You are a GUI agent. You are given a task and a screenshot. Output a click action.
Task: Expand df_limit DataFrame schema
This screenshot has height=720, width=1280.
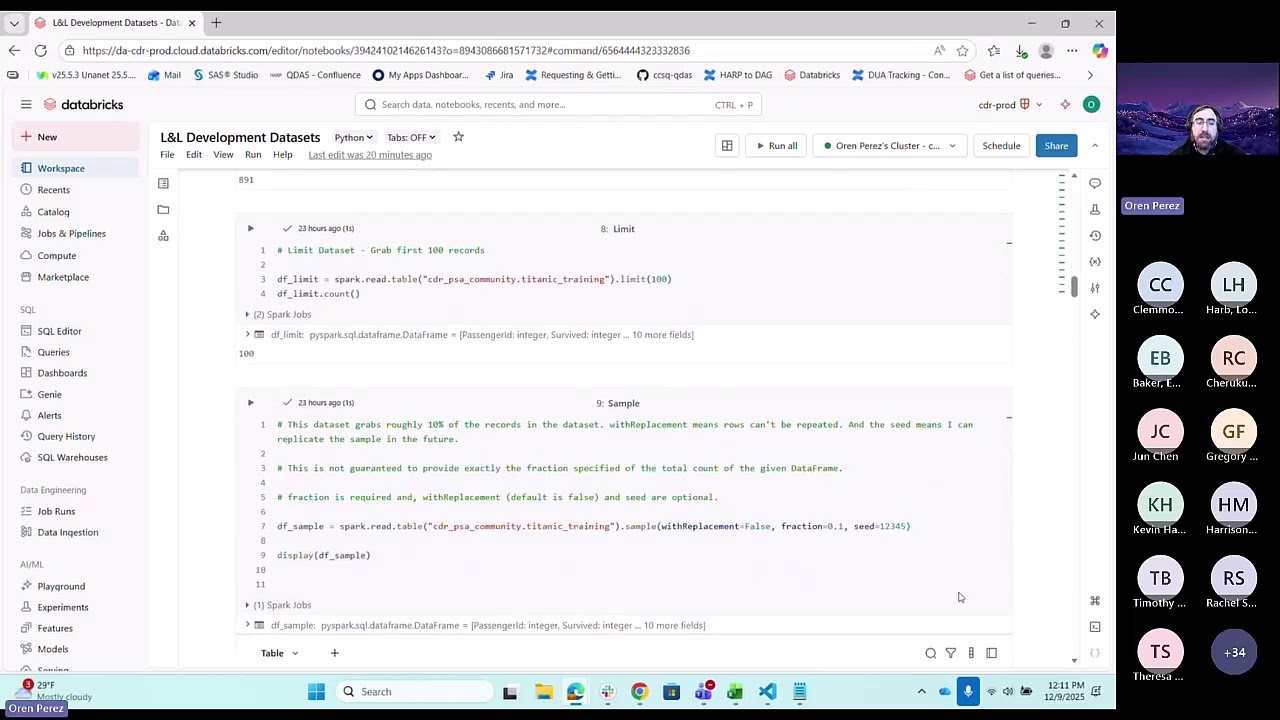(247, 334)
